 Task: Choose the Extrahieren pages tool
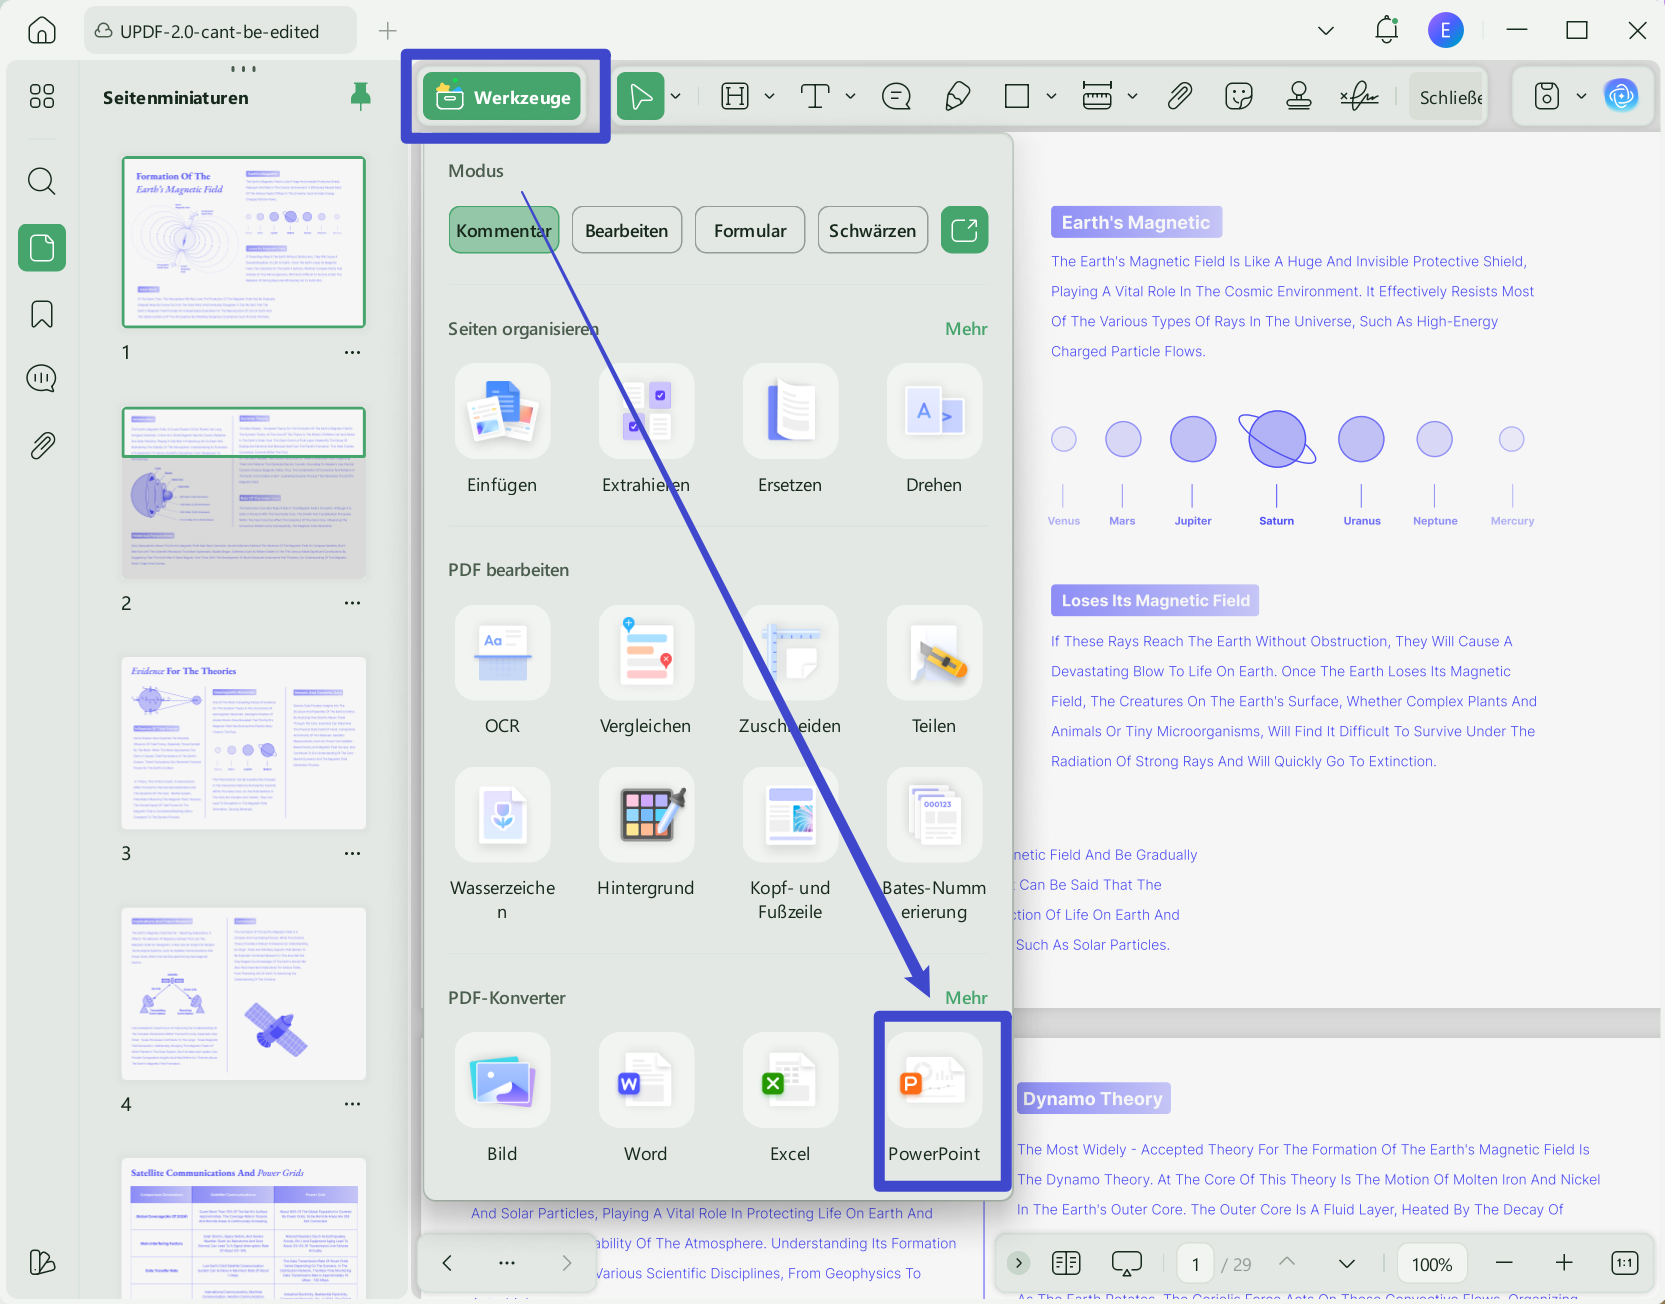coord(646,430)
